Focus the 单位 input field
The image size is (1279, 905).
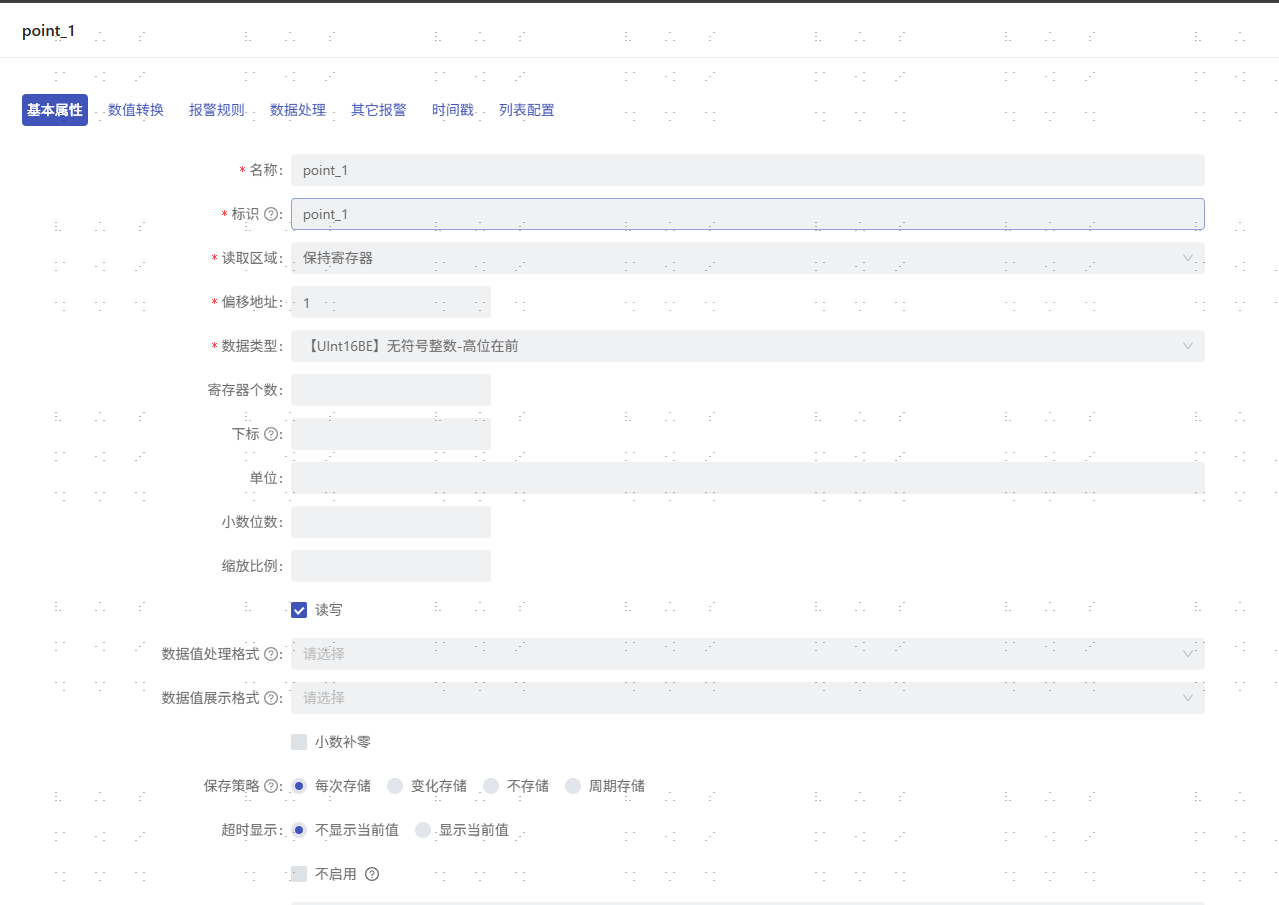coord(748,478)
